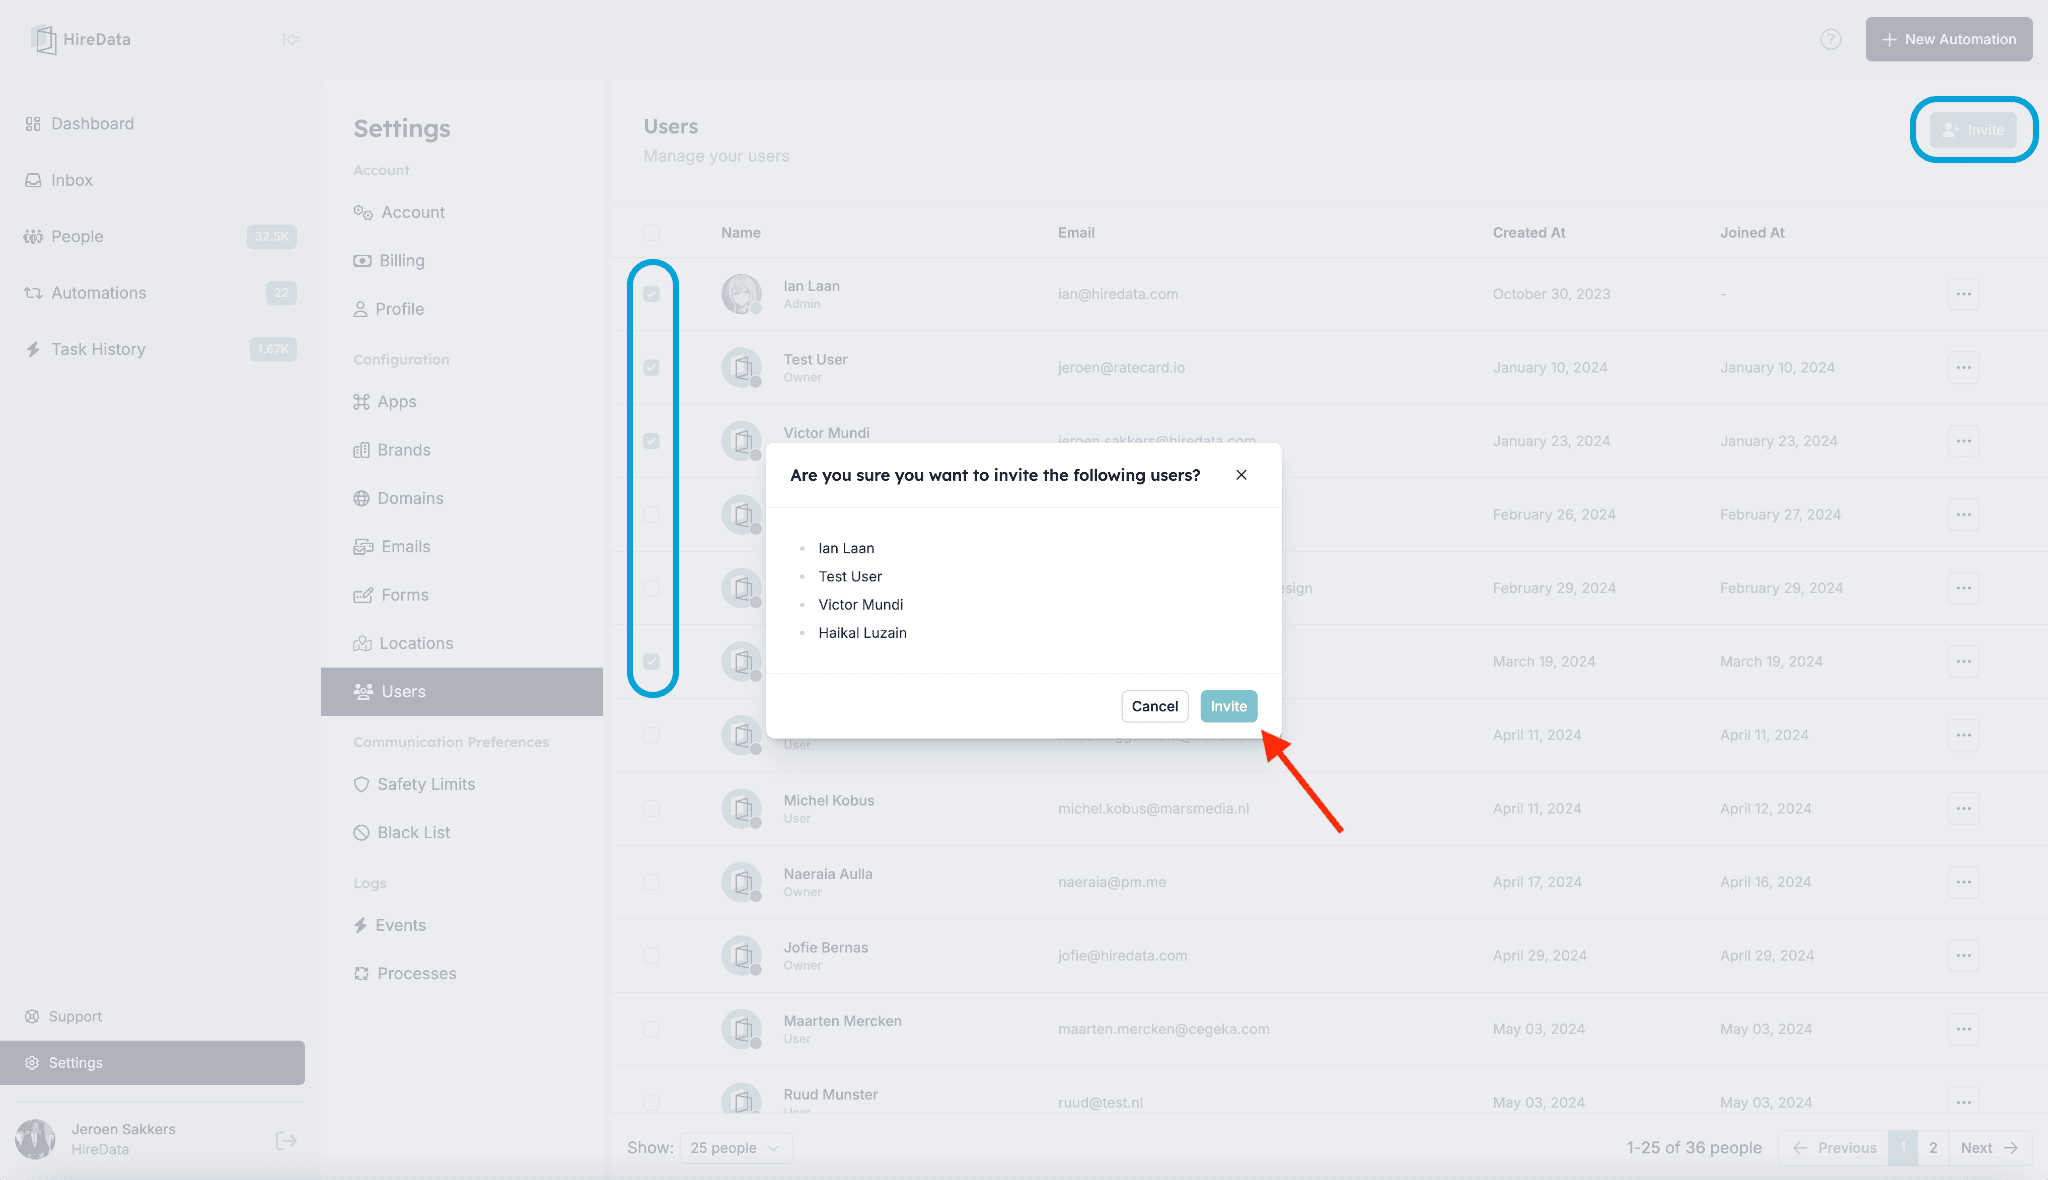The width and height of the screenshot is (2048, 1180).
Task: Click email michel.kobus@marsmedia.nl
Action: 1154,809
